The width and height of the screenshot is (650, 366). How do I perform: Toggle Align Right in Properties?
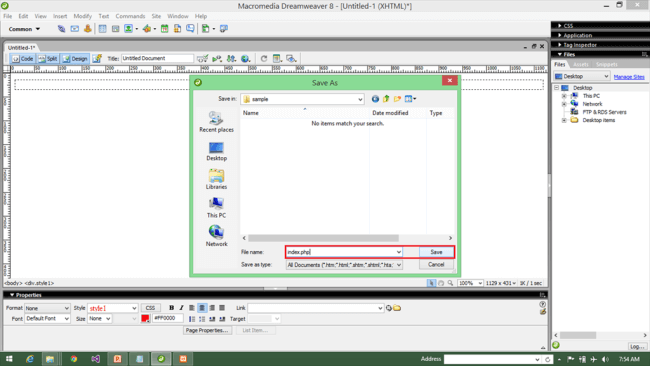(212, 308)
